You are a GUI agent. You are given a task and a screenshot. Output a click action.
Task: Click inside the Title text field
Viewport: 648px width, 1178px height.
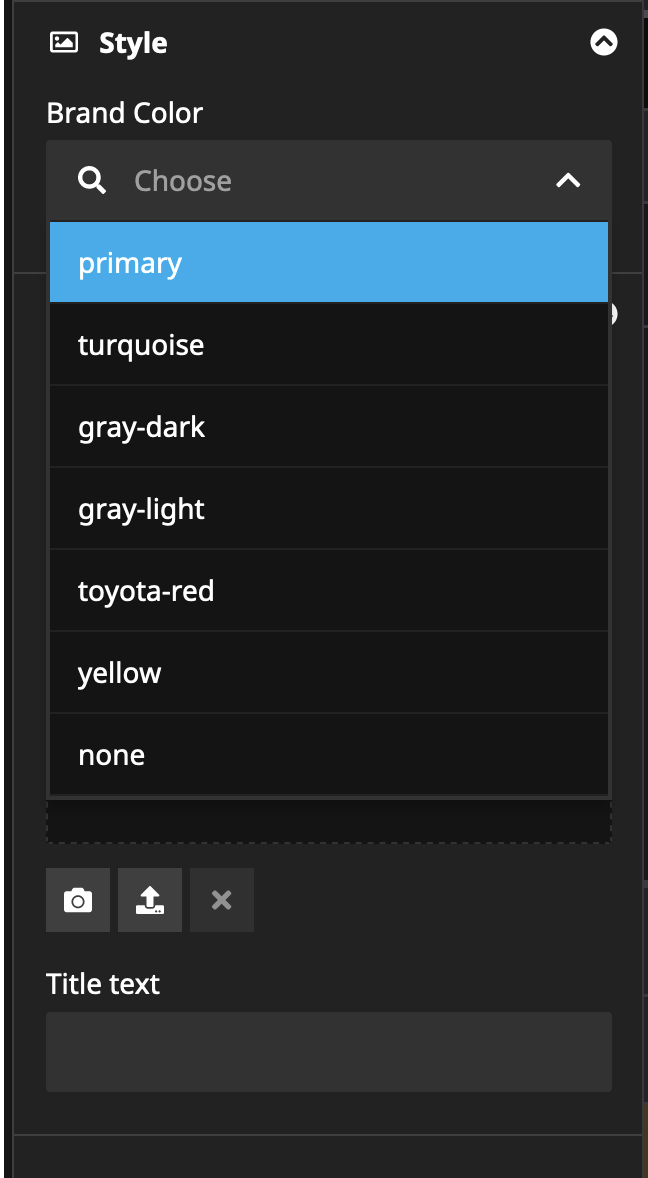click(329, 1051)
